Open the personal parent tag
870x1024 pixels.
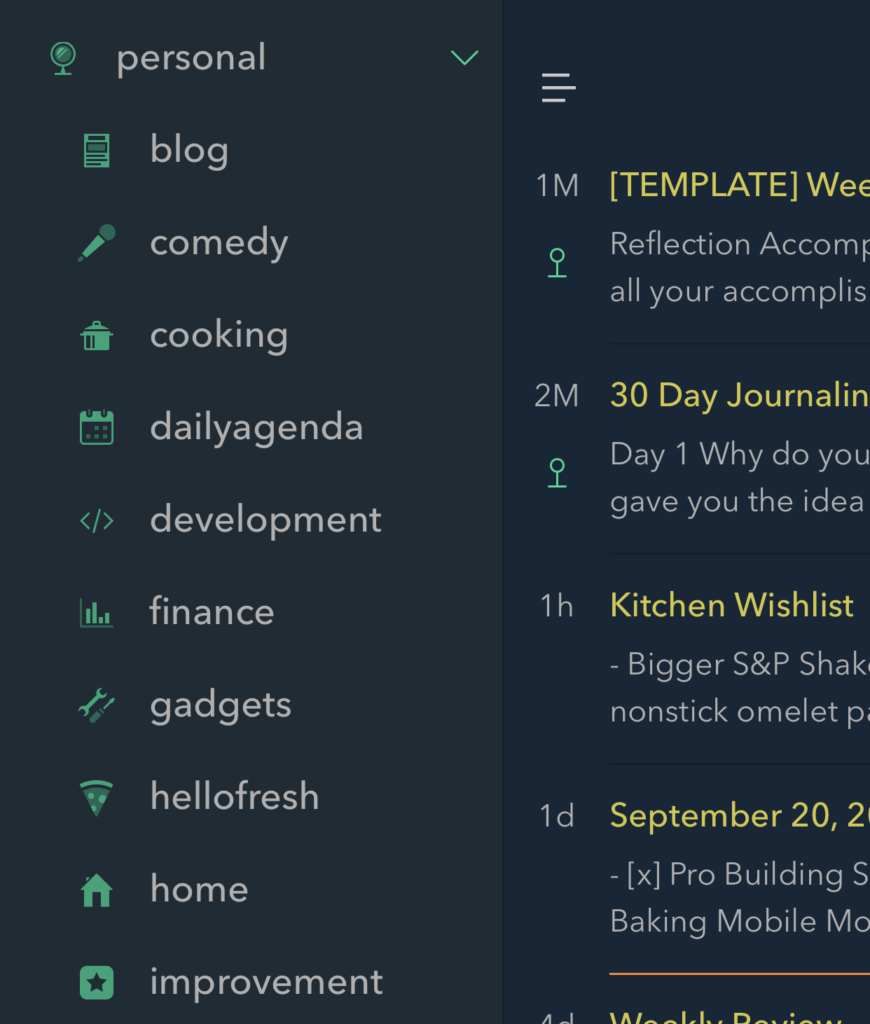click(x=191, y=57)
